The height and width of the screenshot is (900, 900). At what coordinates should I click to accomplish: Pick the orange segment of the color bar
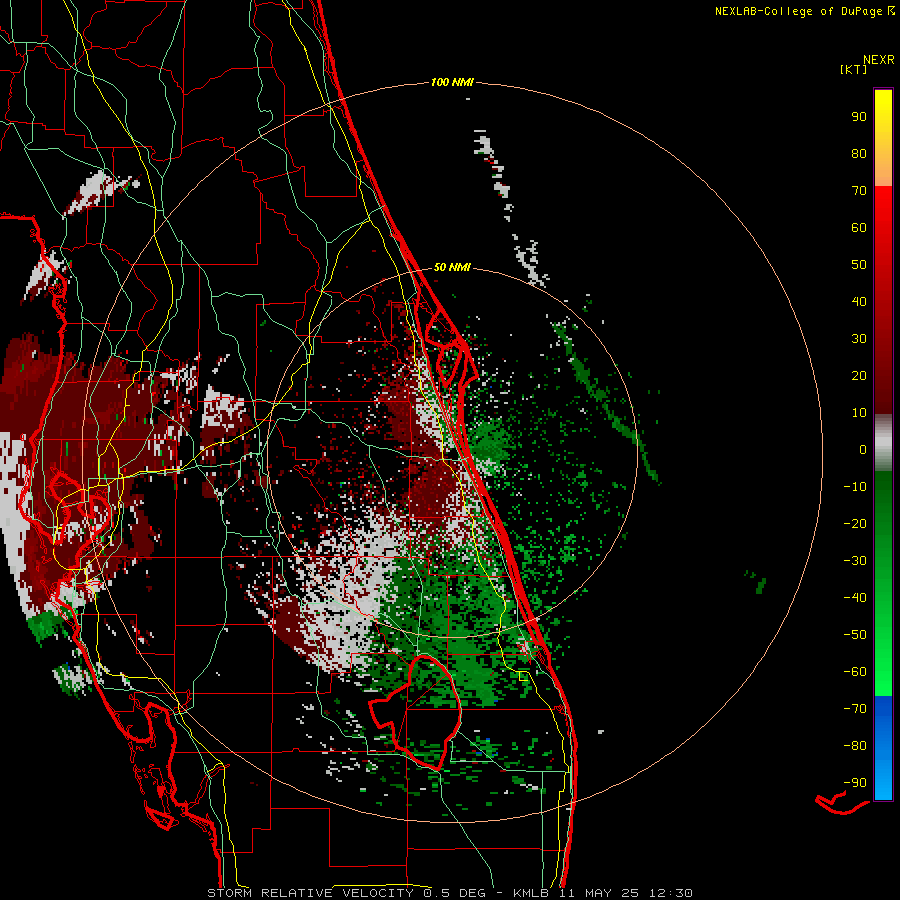tap(883, 166)
